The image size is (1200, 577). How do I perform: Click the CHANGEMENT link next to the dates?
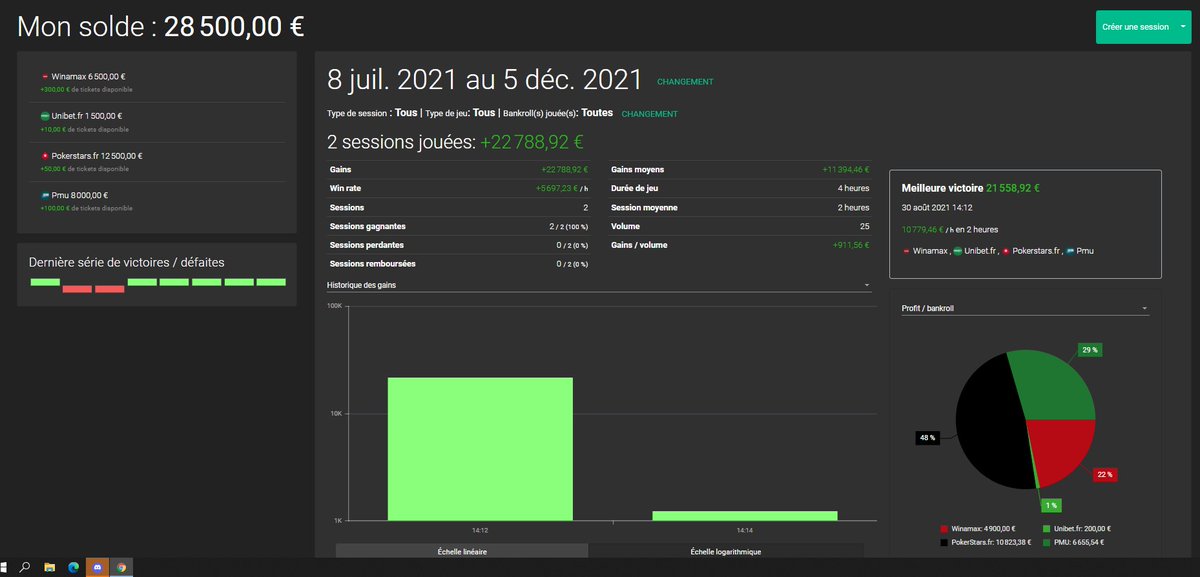[x=685, y=81]
